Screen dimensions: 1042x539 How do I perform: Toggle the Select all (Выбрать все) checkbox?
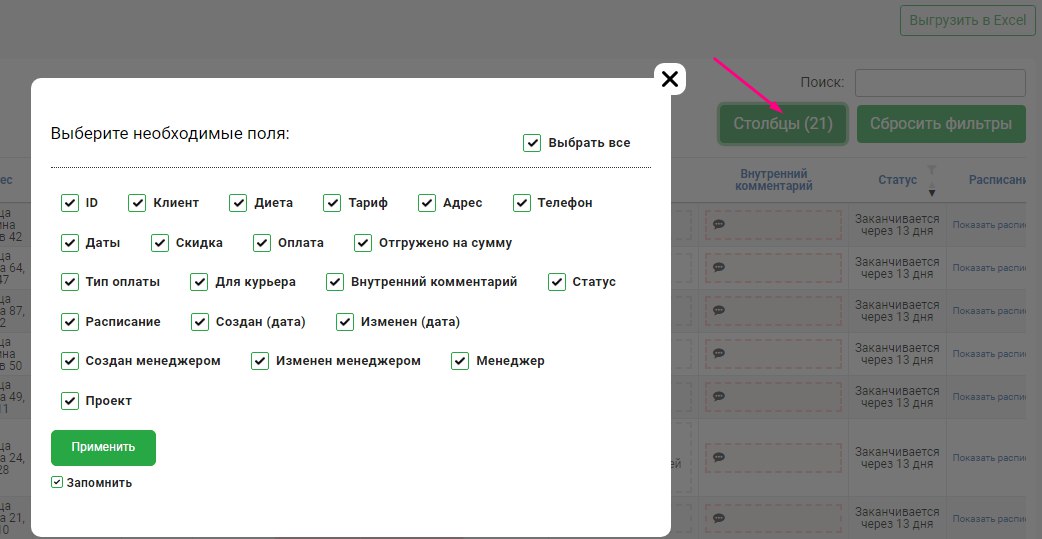[532, 143]
